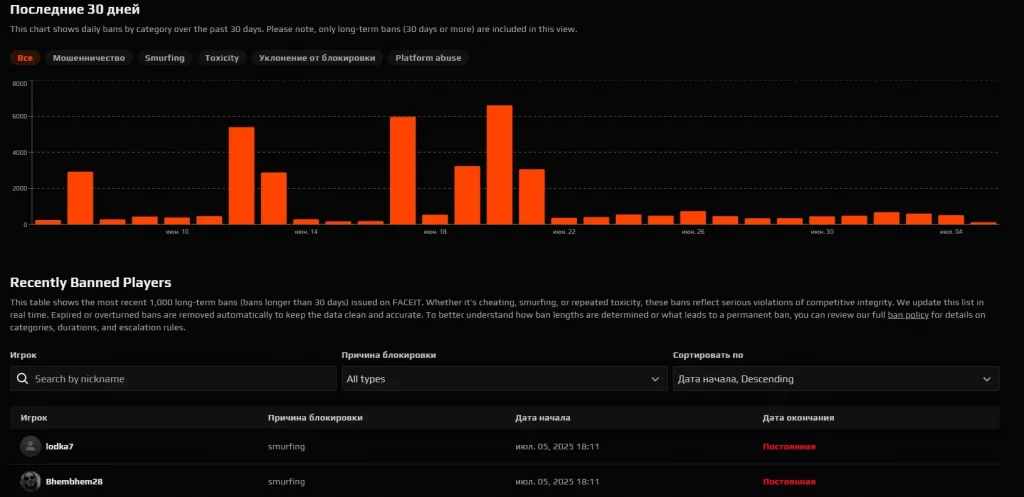Screen dimensions: 1024x497
Task: Click the июн. 22 axis label
Action: click(564, 232)
